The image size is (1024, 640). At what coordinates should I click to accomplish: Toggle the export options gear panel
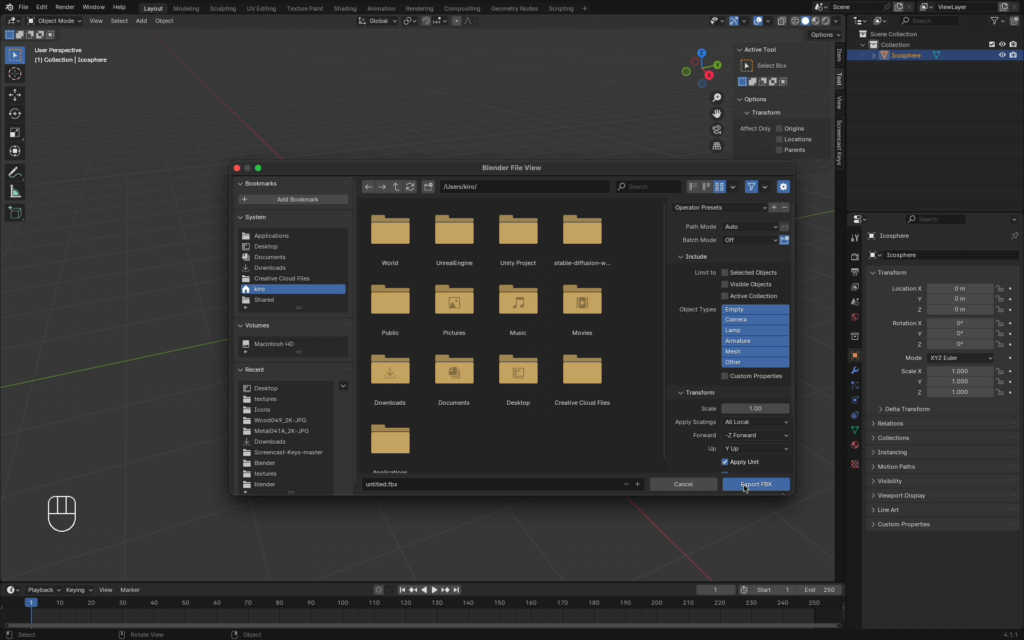pos(783,187)
